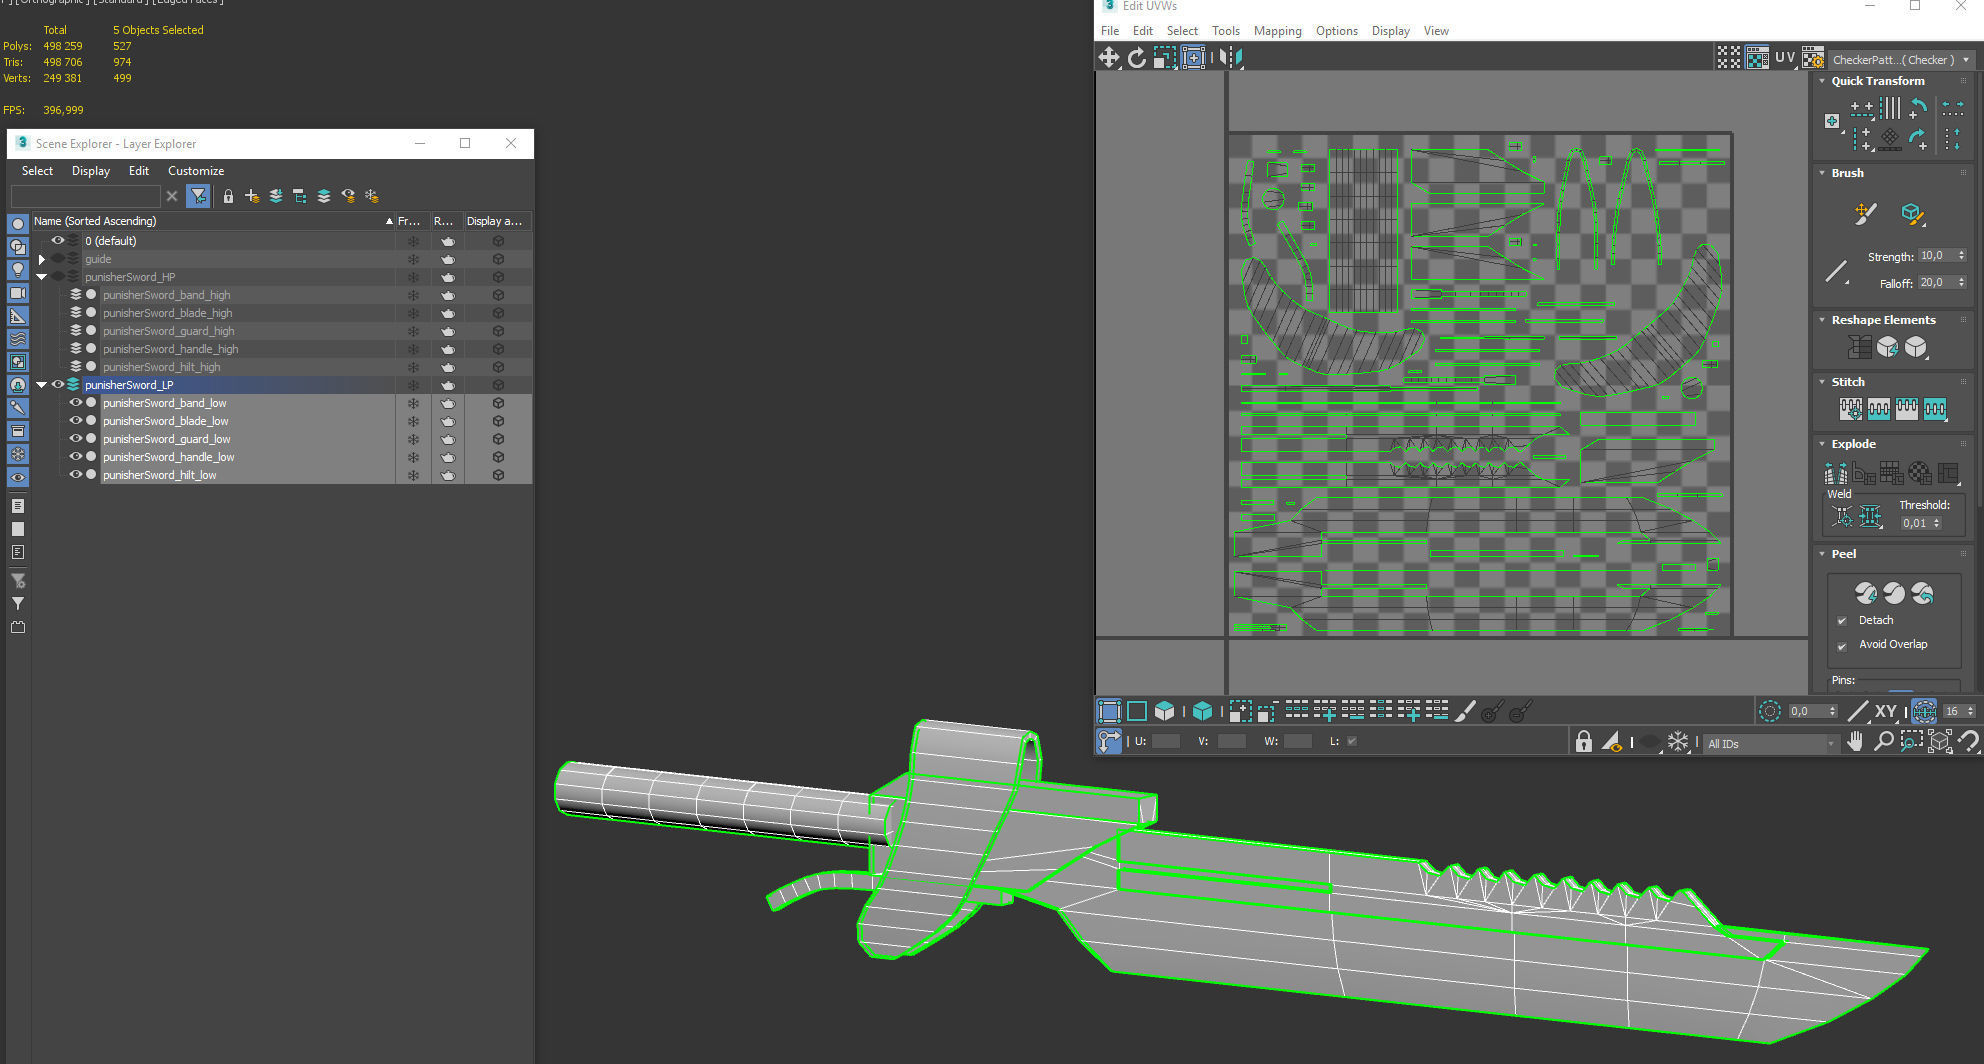Click the U coordinate input field
Image resolution: width=1984 pixels, height=1064 pixels.
pyautogui.click(x=1166, y=741)
